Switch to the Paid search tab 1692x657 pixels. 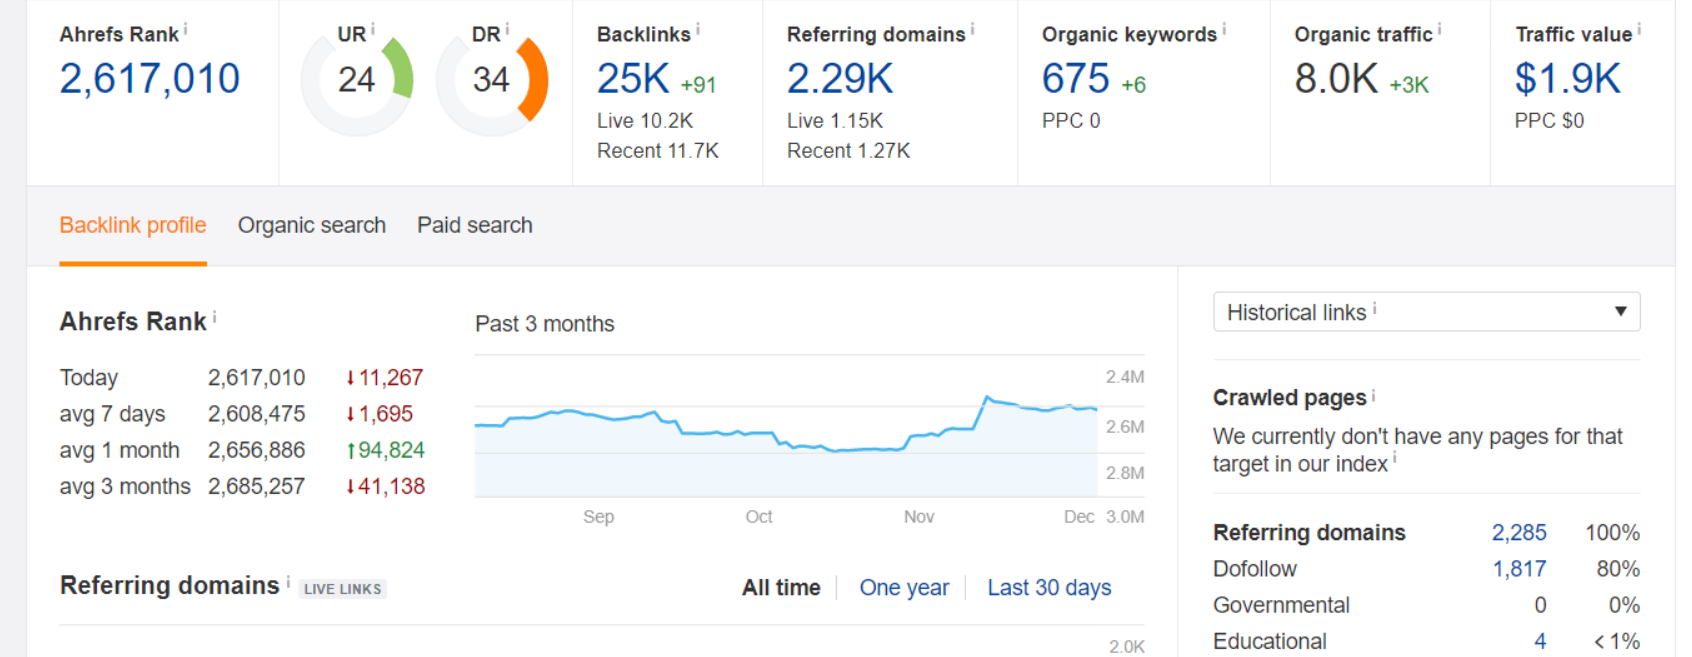pyautogui.click(x=475, y=225)
